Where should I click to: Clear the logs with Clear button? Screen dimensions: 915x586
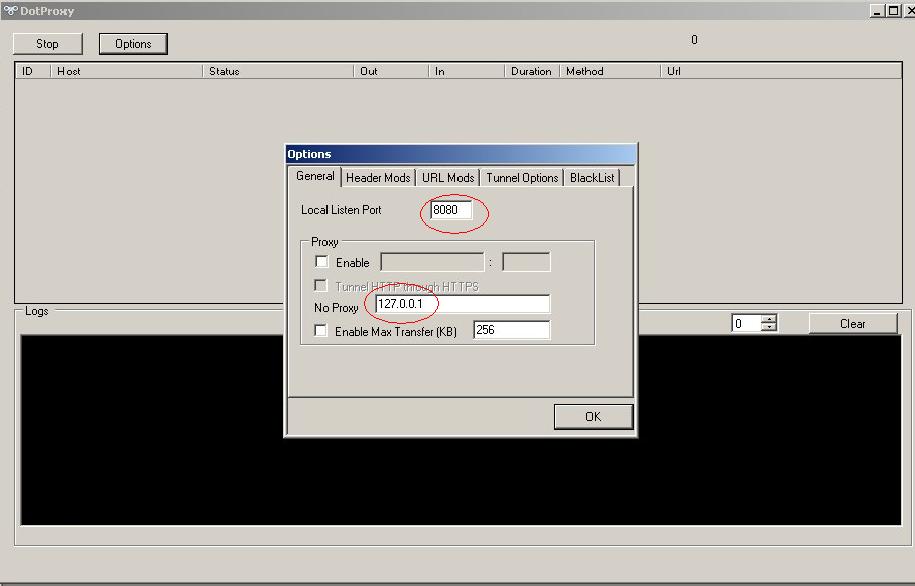tap(853, 324)
